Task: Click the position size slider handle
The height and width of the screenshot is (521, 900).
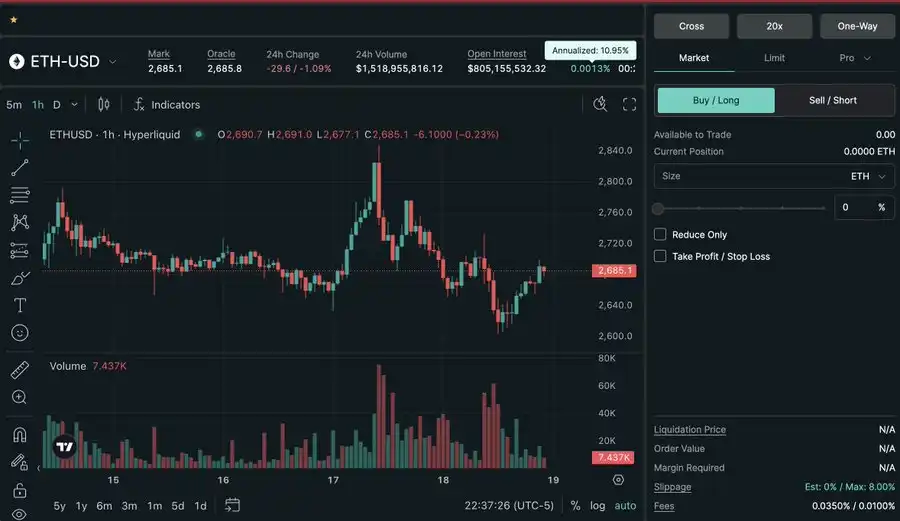Action: 658,208
